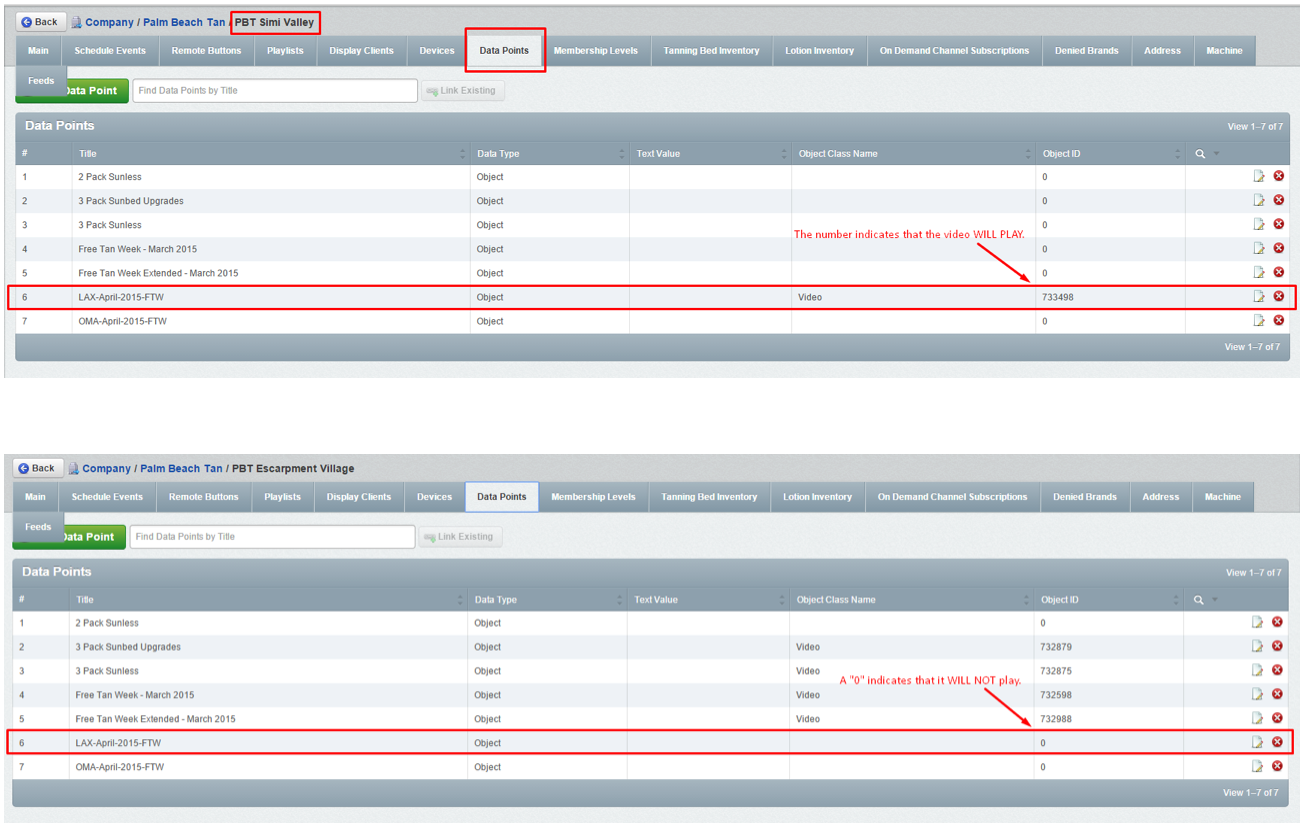Sort by Object Class Name in Escarpment Village panel
The image size is (1305, 829).
[912, 599]
